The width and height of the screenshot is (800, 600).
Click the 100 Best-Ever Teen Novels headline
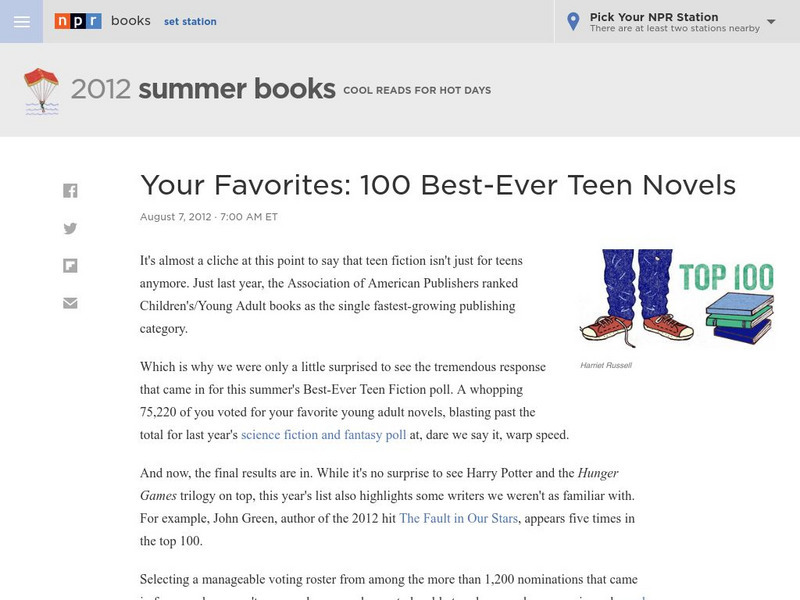tap(438, 185)
